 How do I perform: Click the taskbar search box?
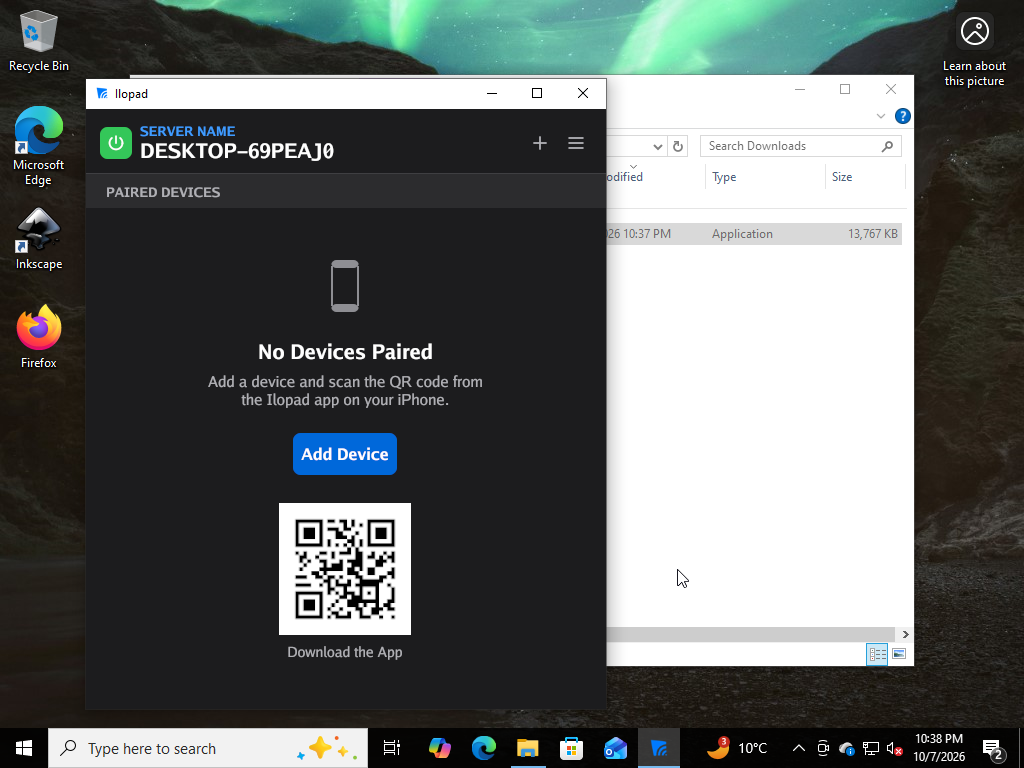[208, 748]
